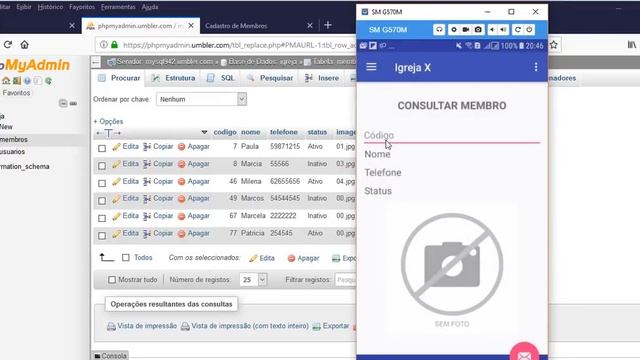640x360 pixels.
Task: Sort by the telefone column header
Action: tap(284, 132)
